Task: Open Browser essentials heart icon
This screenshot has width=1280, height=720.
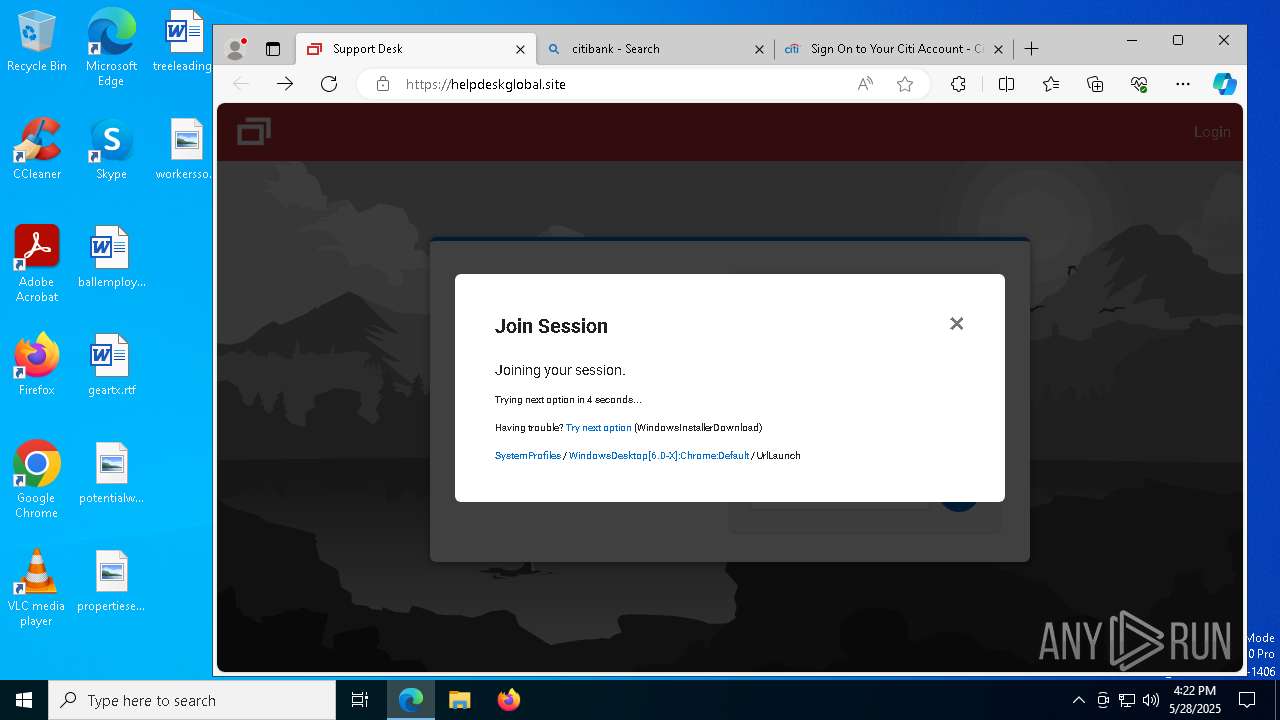Action: 1139,84
